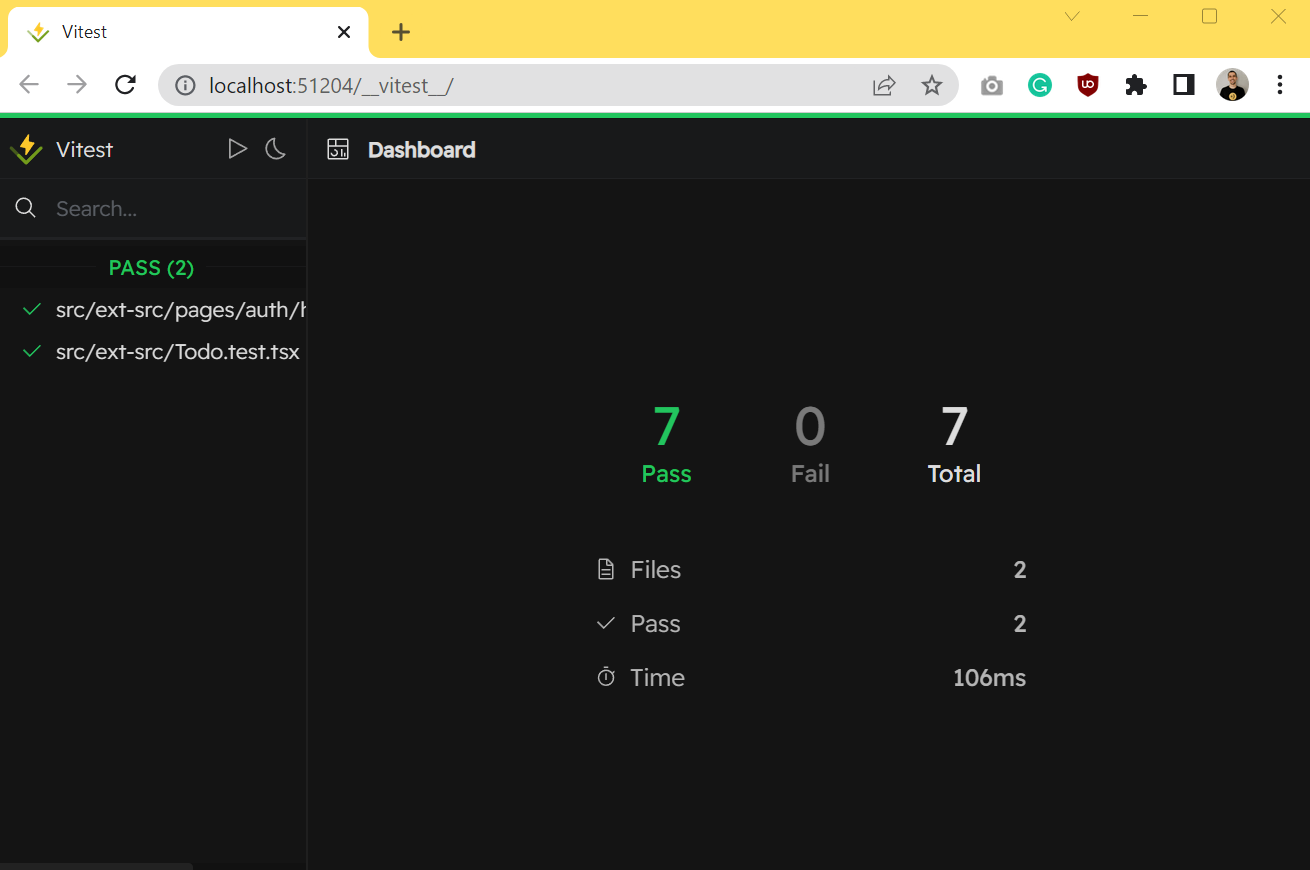Collapse the PASS (2) section
Image resolution: width=1310 pixels, height=870 pixels.
[151, 267]
